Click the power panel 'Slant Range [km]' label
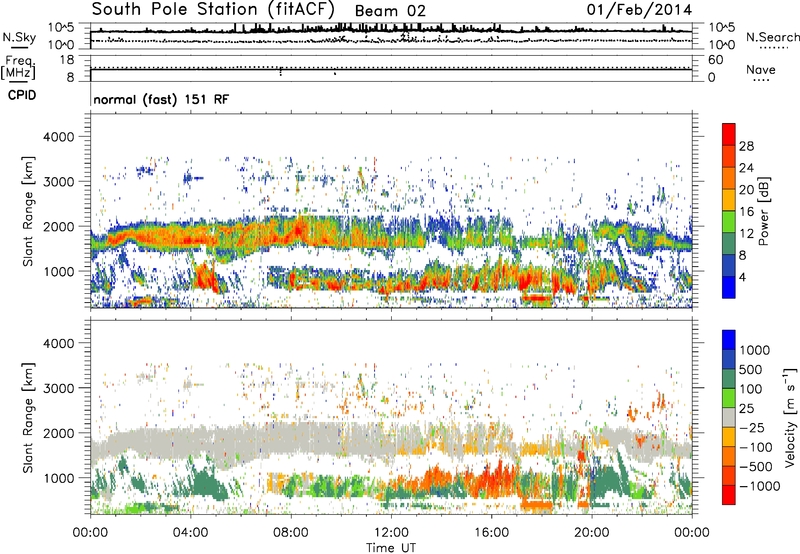800x554 pixels. point(28,211)
